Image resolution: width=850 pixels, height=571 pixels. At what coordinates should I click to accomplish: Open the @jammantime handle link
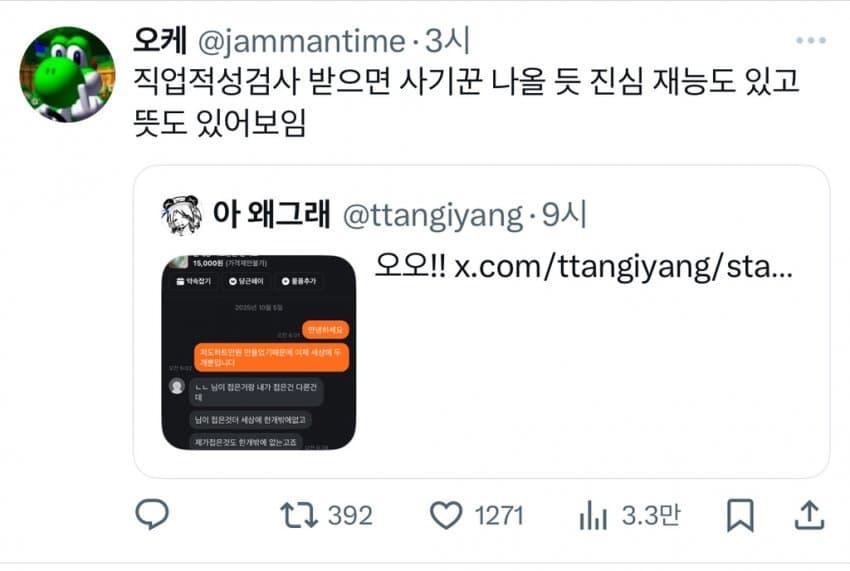(x=301, y=41)
